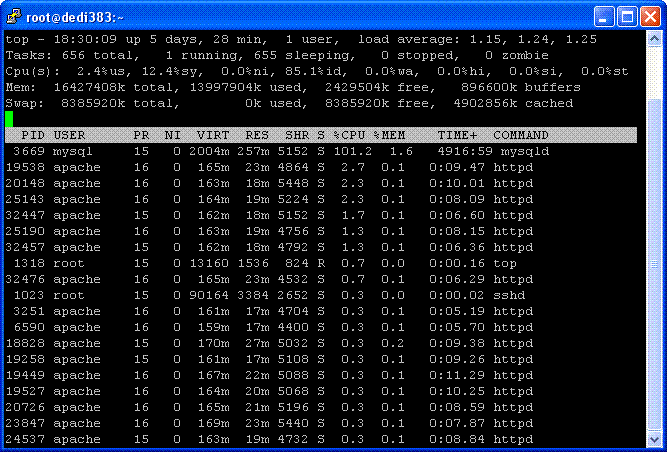
Task: Maximize the PuTTY terminal window
Action: click(627, 15)
